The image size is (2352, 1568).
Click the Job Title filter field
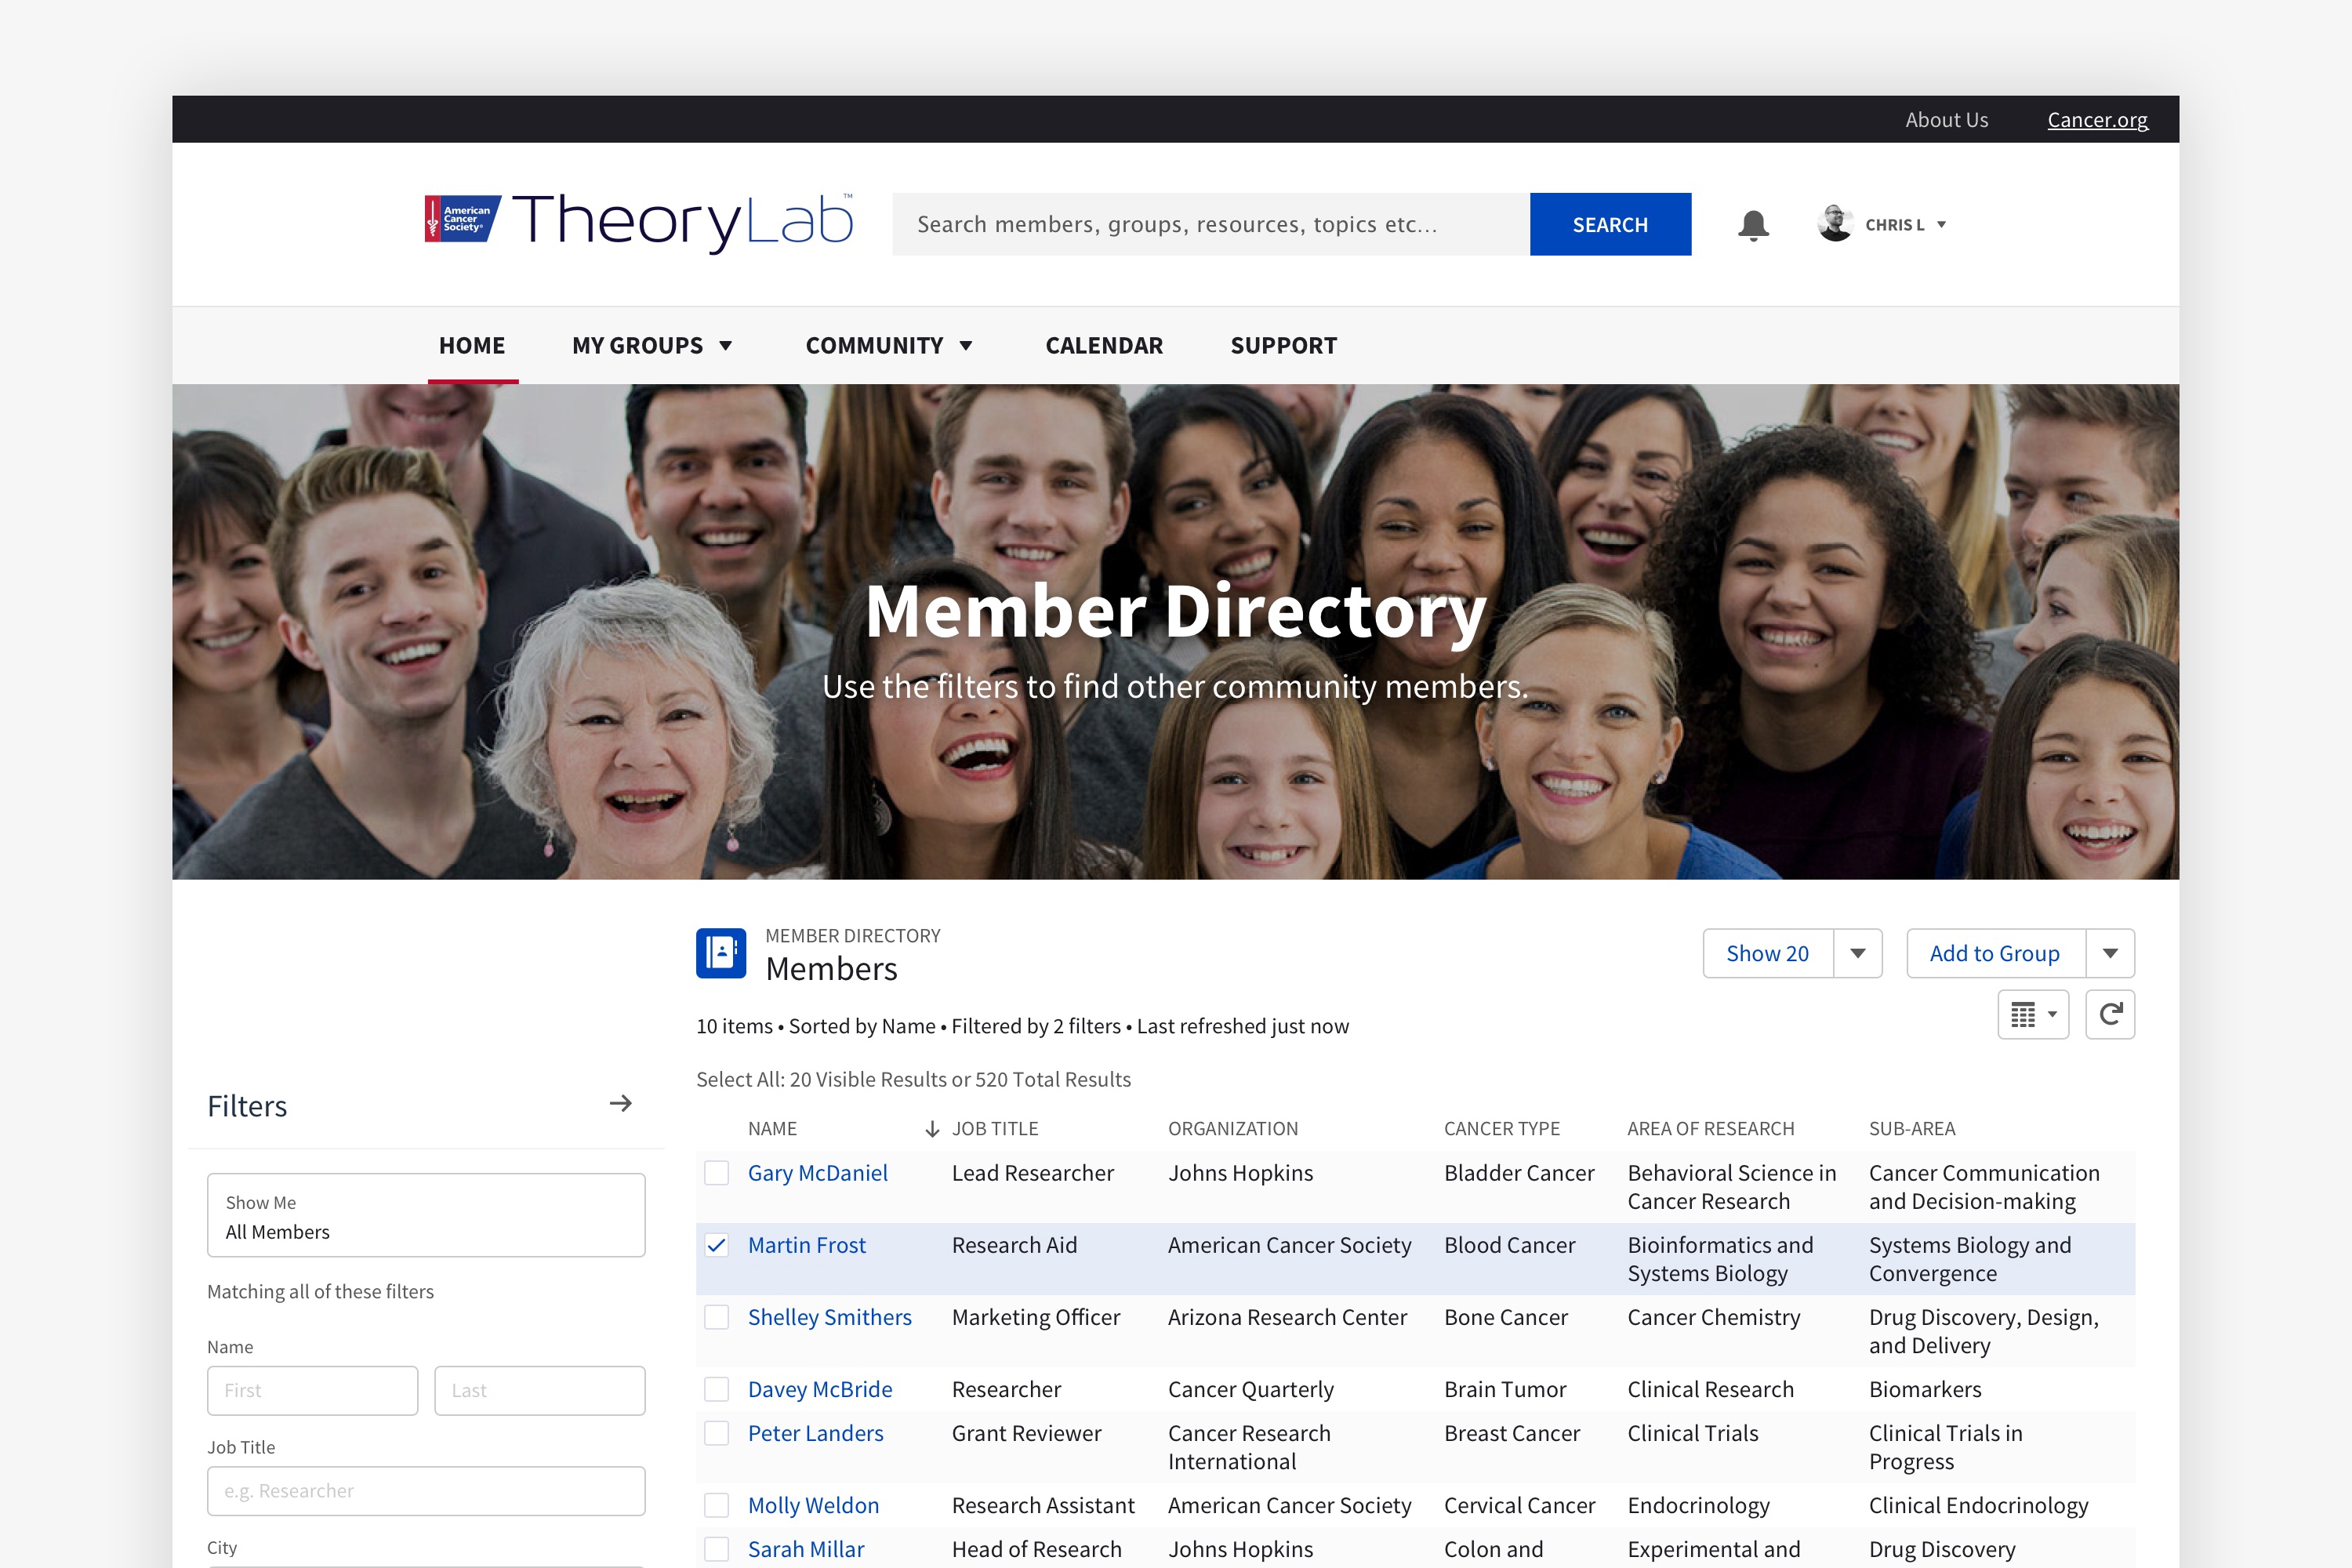click(x=426, y=1491)
